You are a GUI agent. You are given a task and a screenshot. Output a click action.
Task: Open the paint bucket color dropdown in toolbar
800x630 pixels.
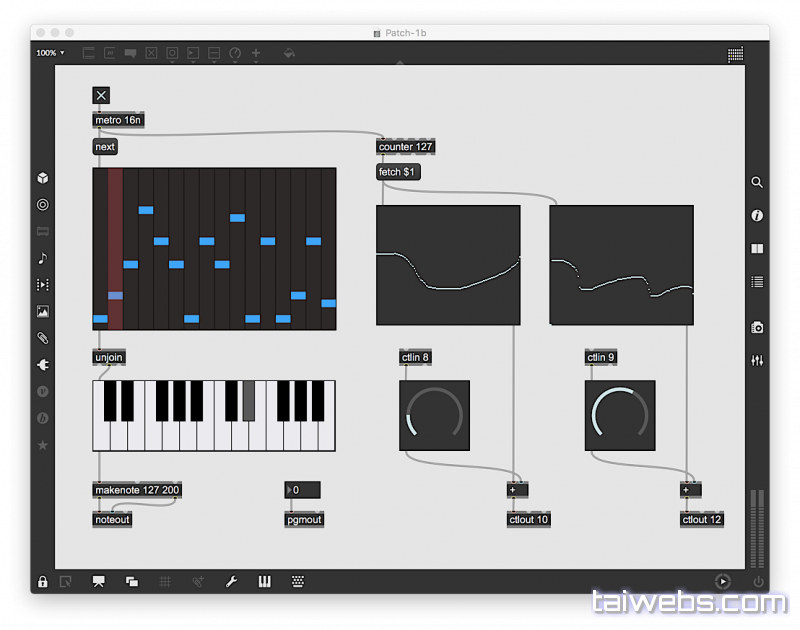[289, 54]
